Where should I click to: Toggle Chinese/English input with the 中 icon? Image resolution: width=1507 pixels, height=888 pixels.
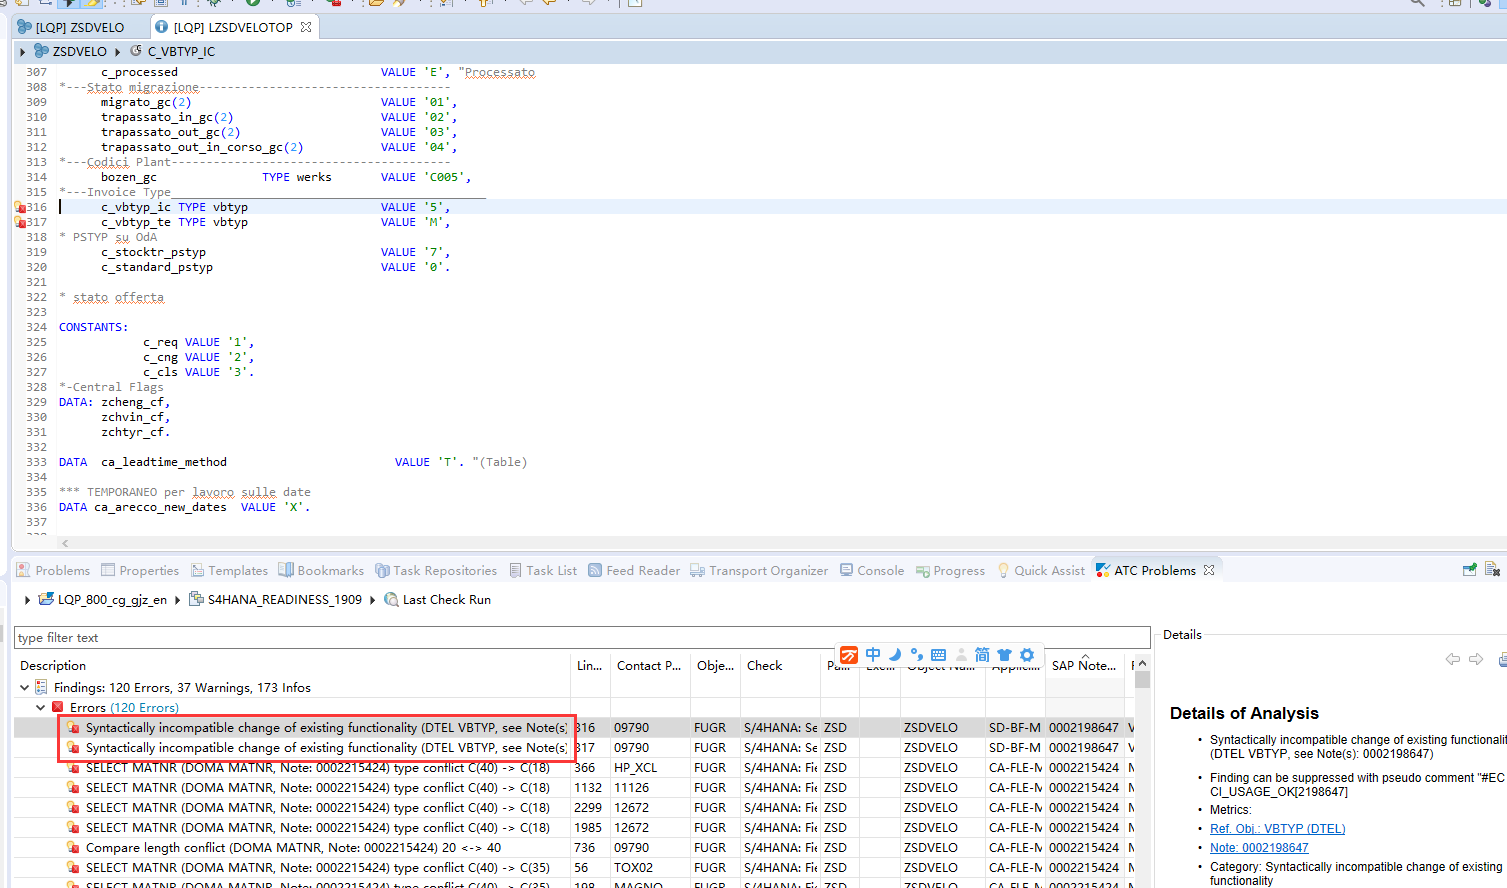[x=872, y=655]
